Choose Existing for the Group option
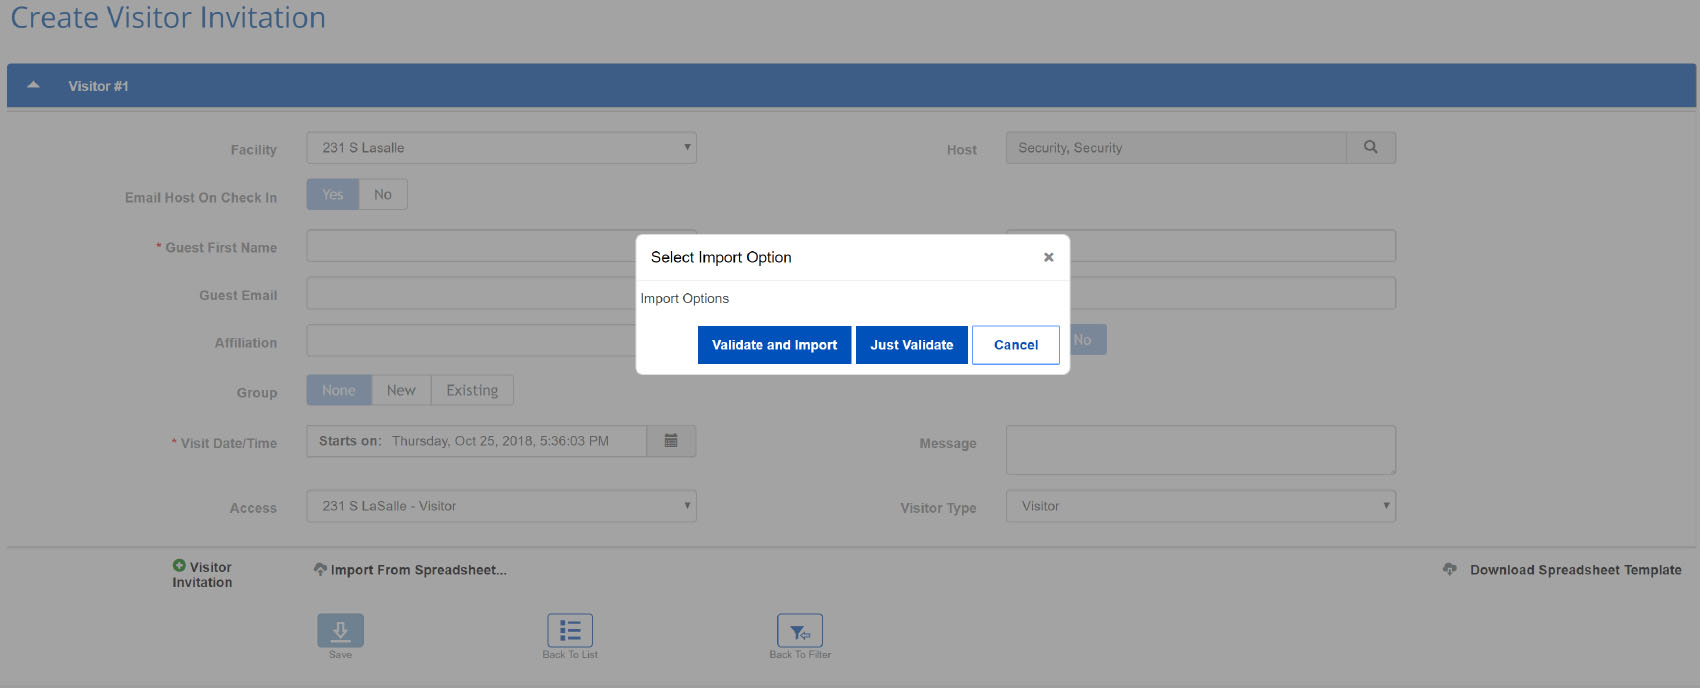The image size is (1700, 689). 472,391
